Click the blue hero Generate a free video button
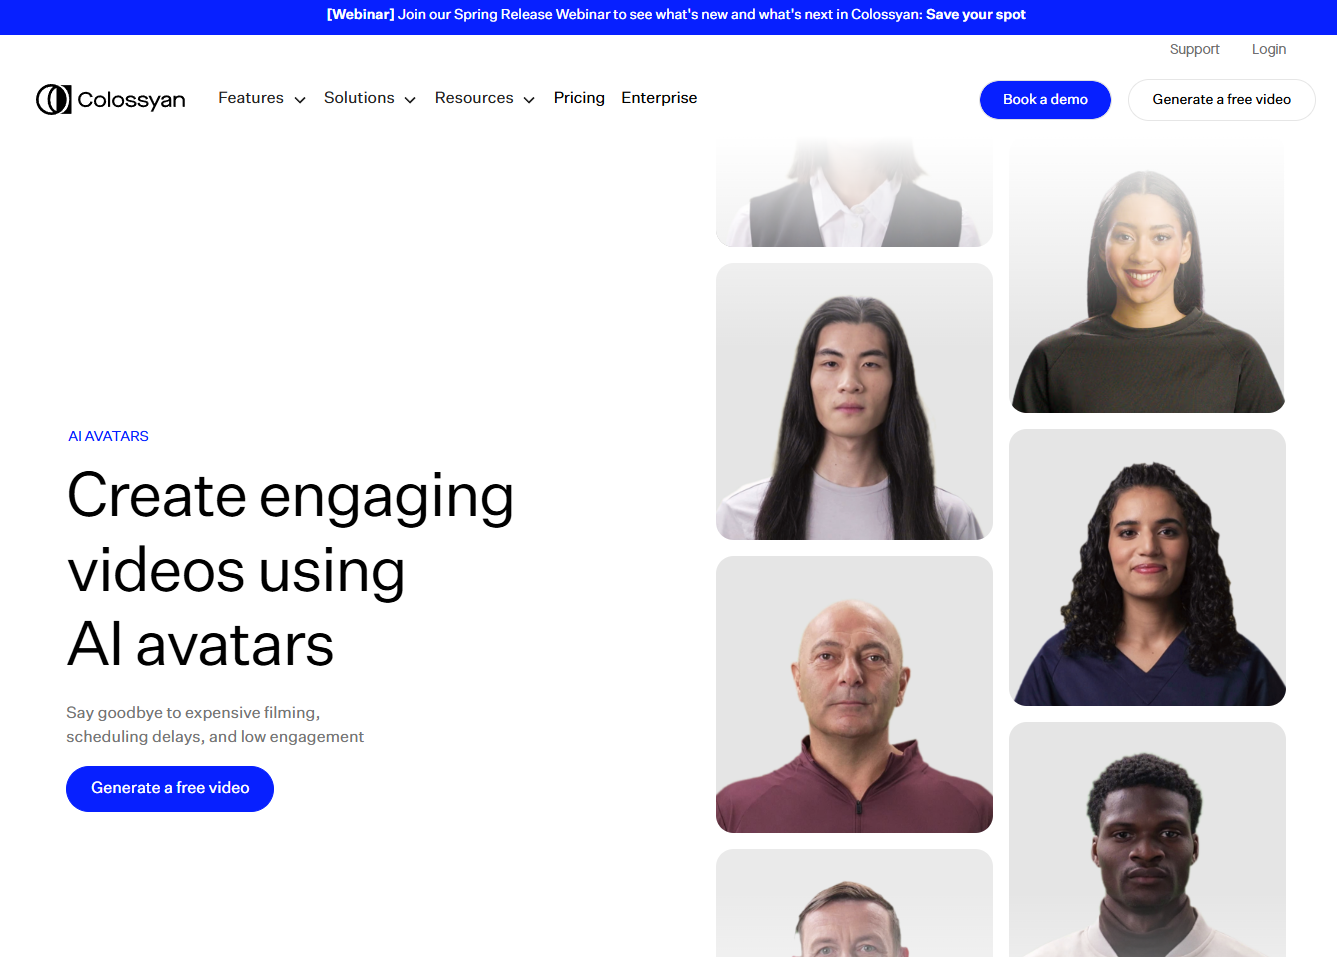 click(x=170, y=789)
